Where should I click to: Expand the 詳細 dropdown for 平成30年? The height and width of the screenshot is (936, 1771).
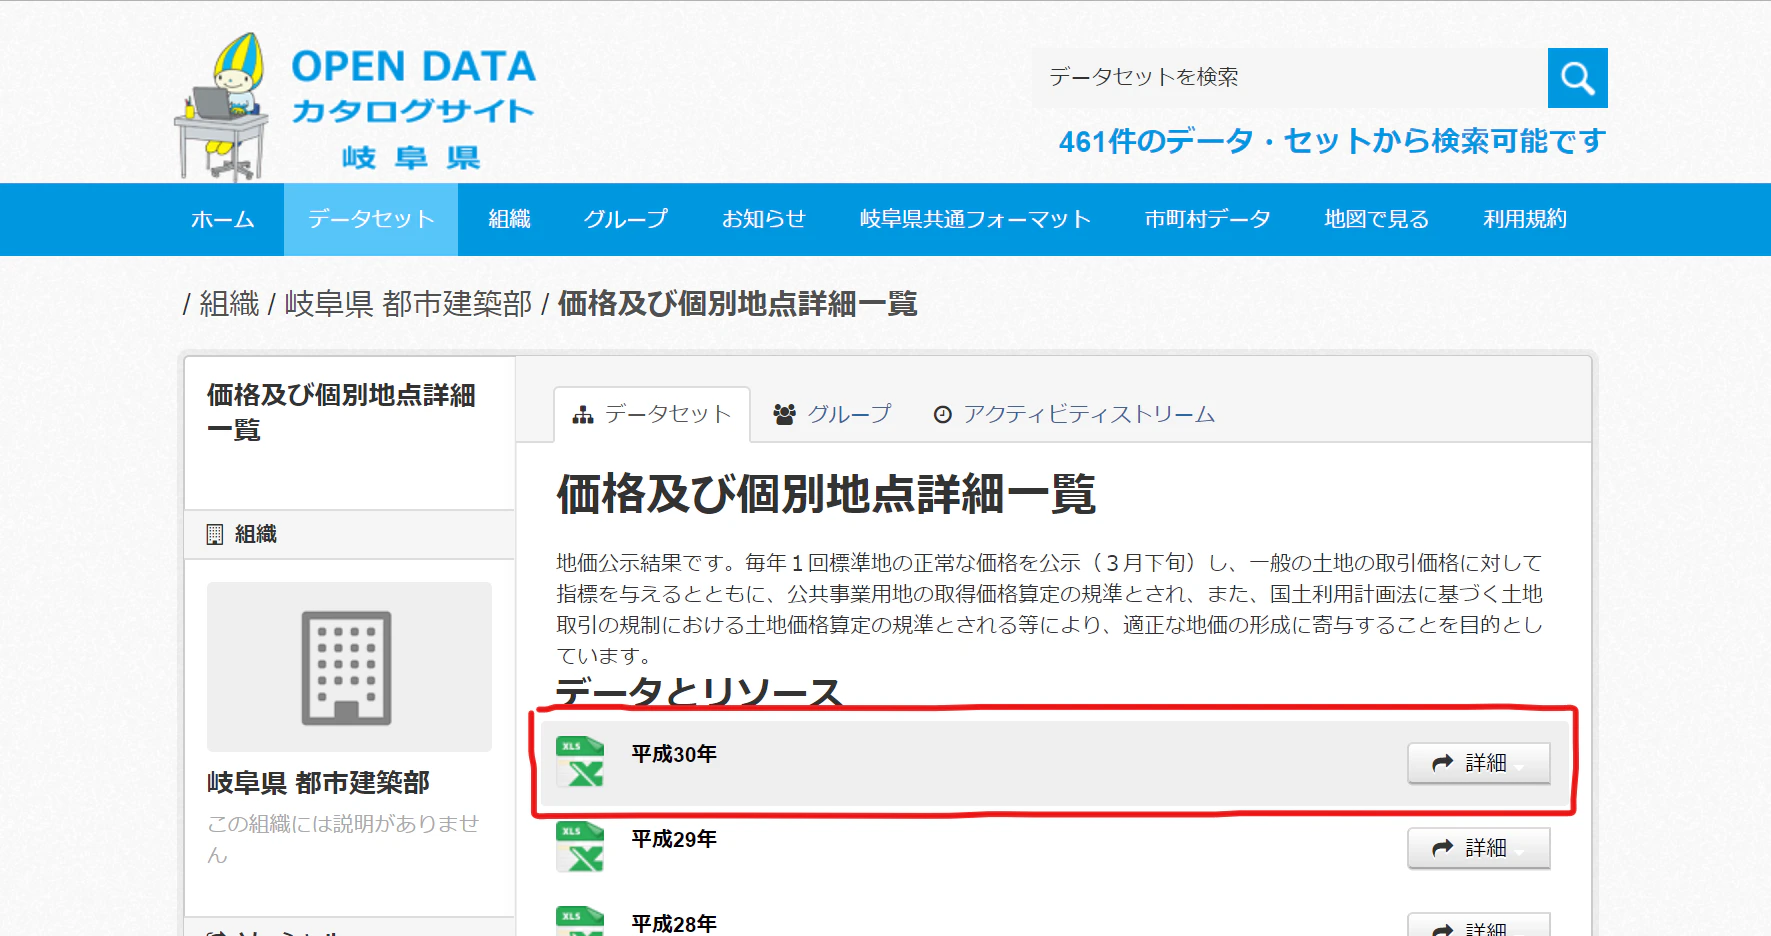click(x=1479, y=763)
